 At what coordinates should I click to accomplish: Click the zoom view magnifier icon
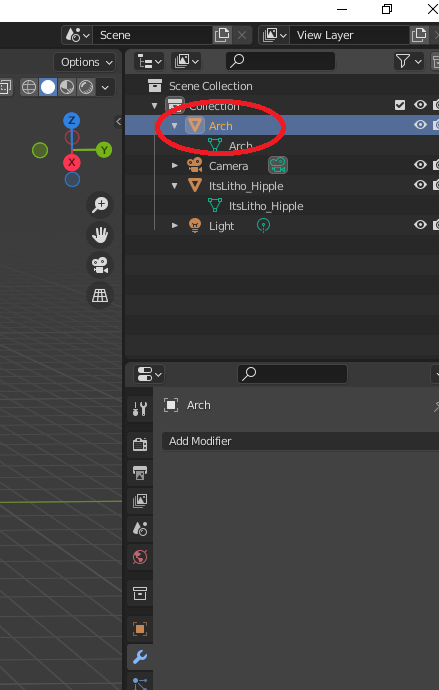(x=100, y=205)
